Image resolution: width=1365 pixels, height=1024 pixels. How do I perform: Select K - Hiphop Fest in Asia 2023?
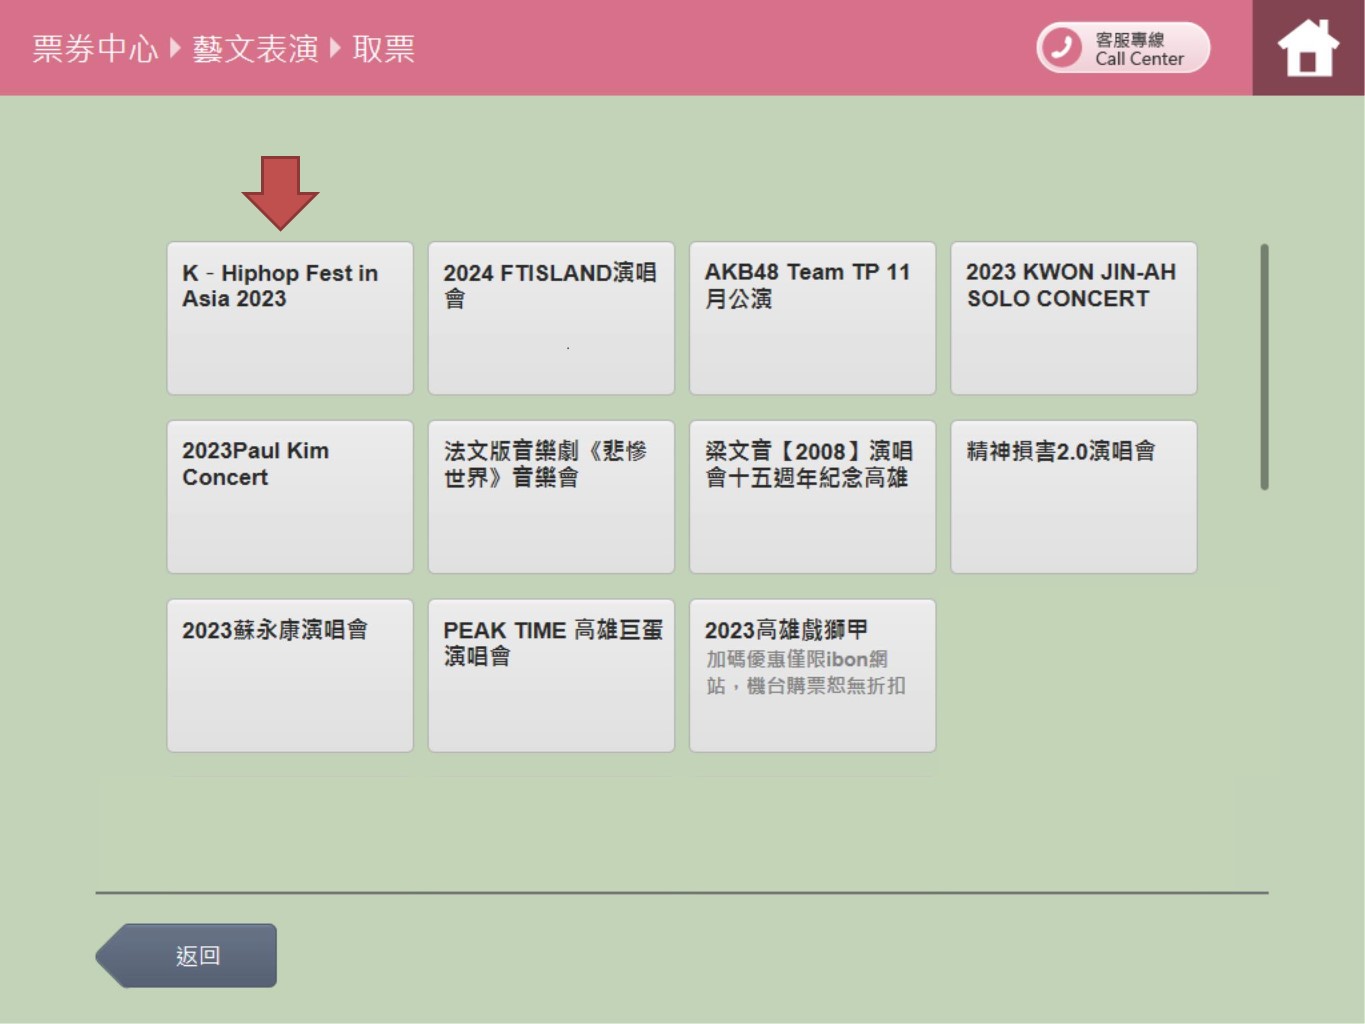point(290,318)
